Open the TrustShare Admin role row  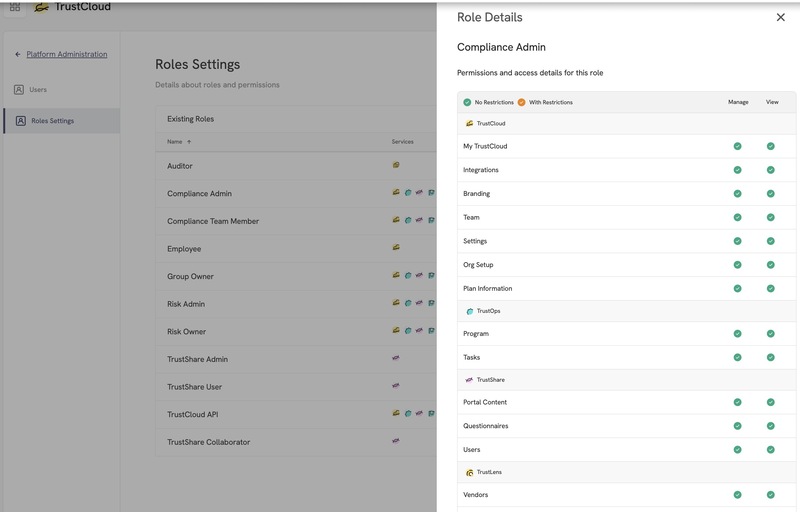click(296, 359)
